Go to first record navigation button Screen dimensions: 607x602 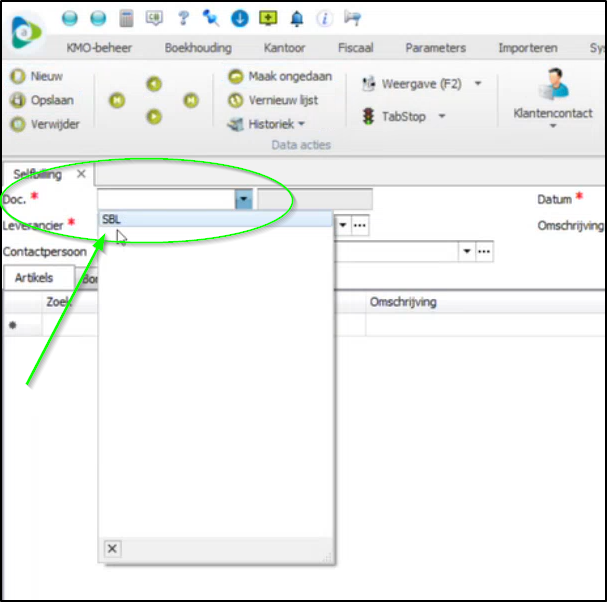point(117,100)
